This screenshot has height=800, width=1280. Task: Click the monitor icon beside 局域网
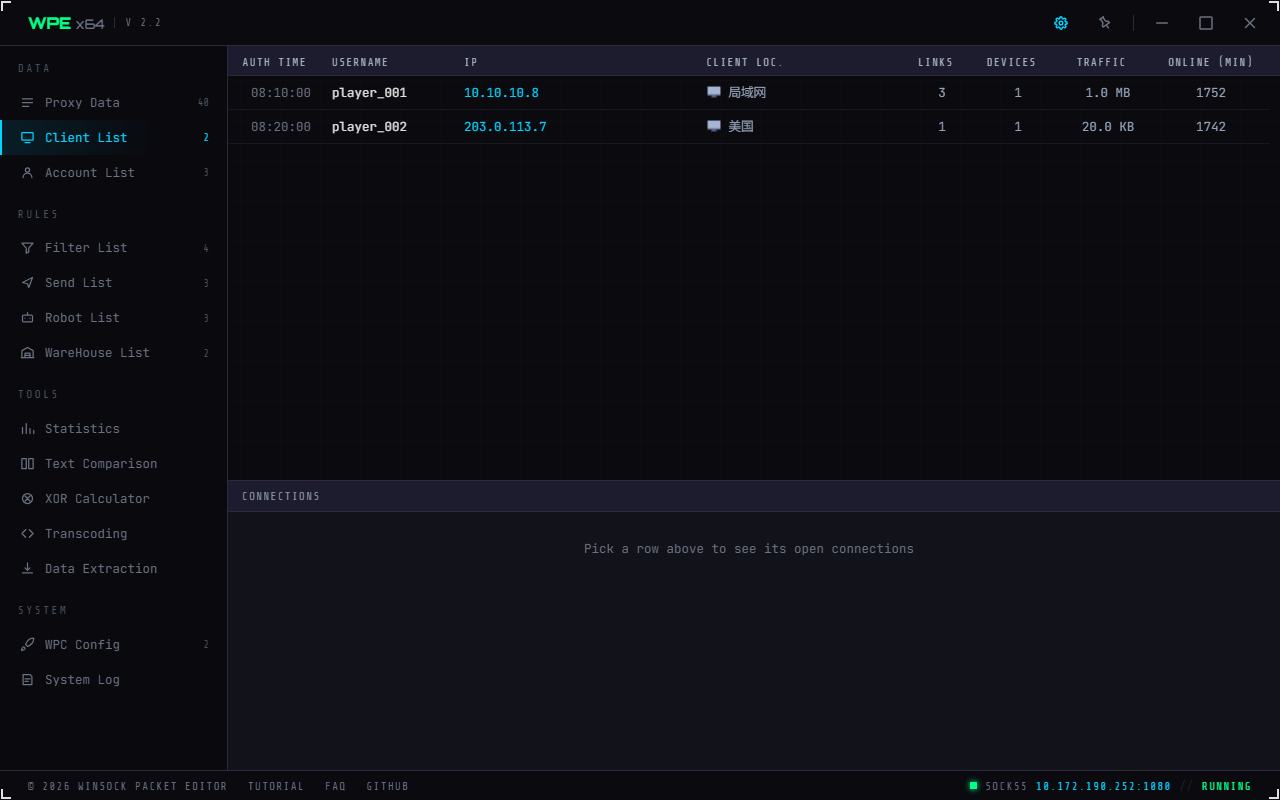pos(714,92)
